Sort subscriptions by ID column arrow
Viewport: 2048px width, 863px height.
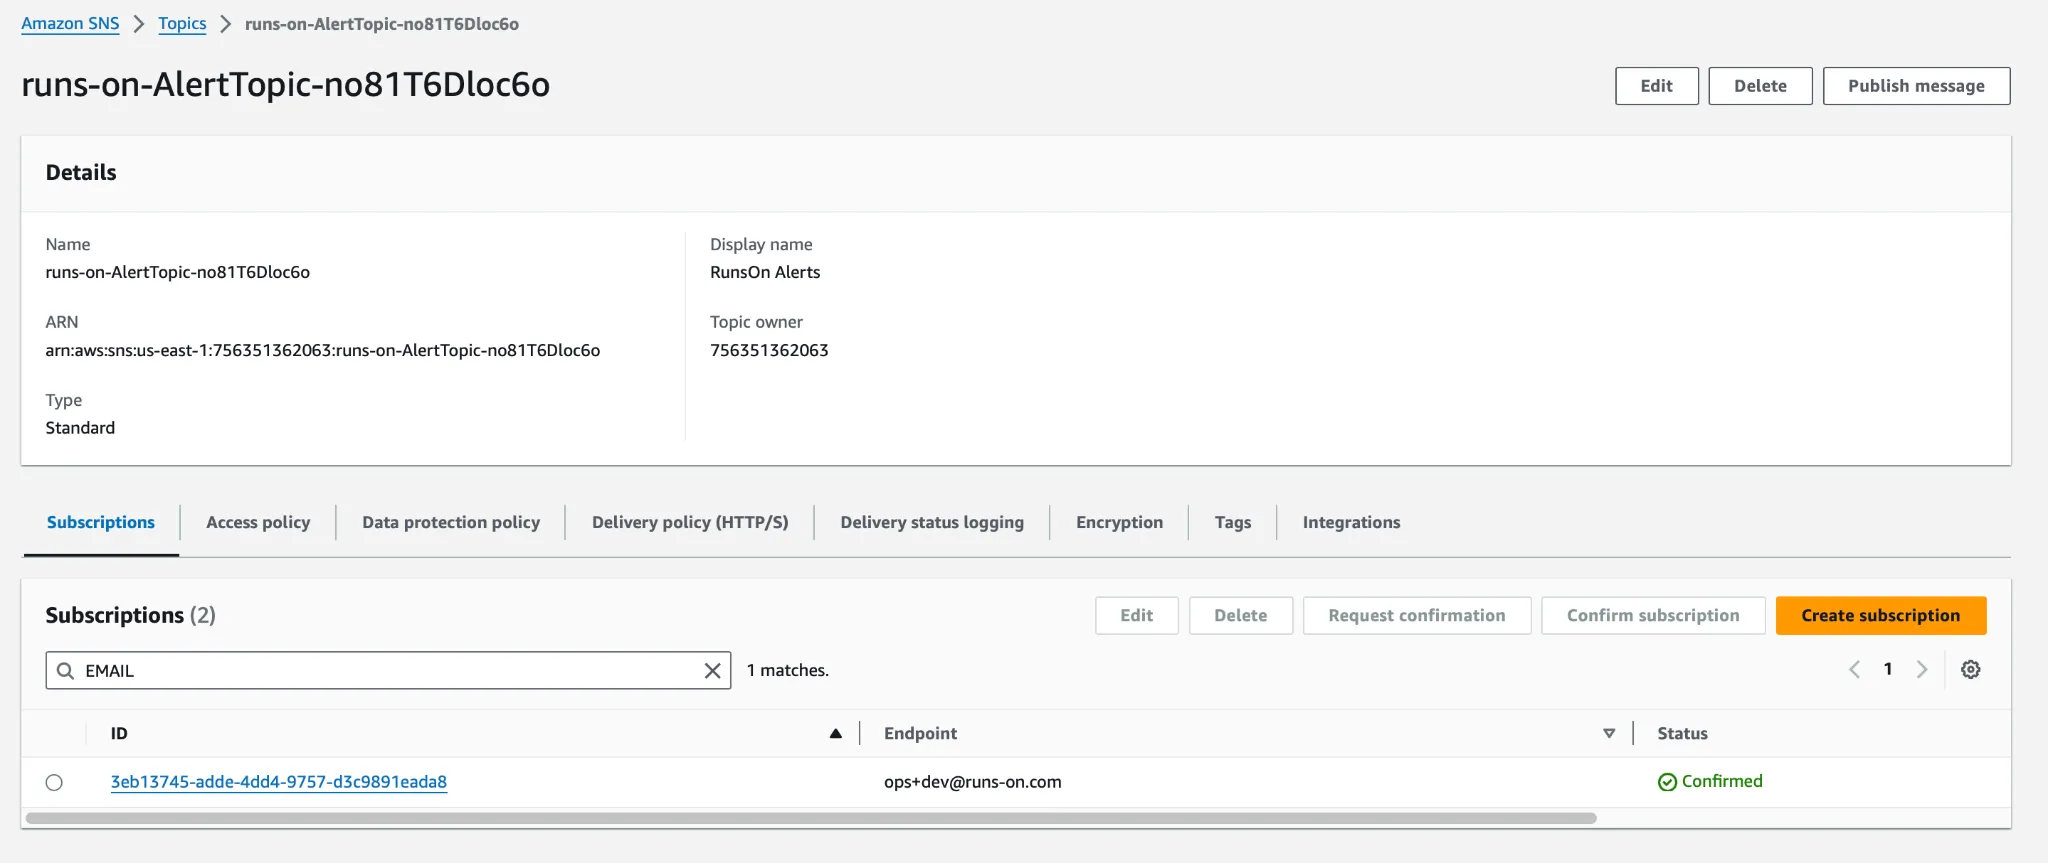click(x=835, y=734)
